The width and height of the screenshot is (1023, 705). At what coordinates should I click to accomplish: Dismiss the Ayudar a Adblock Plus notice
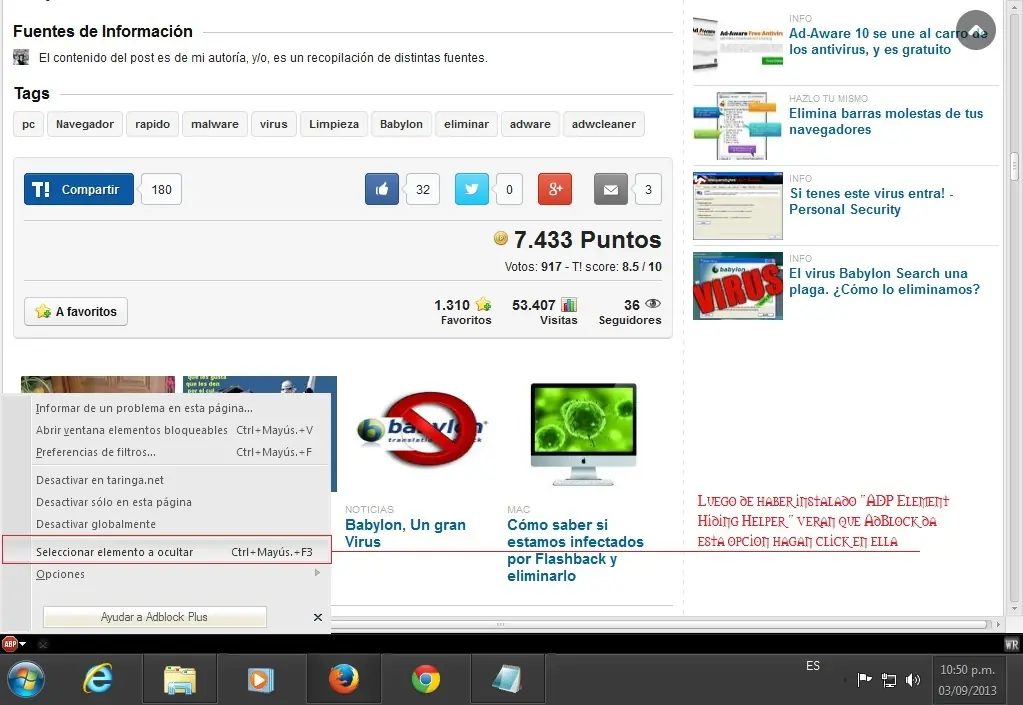click(318, 617)
